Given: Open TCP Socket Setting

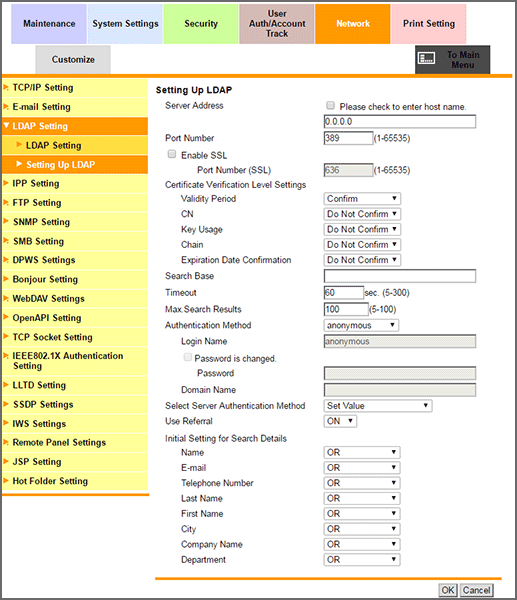Looking at the screenshot, I should [75, 337].
